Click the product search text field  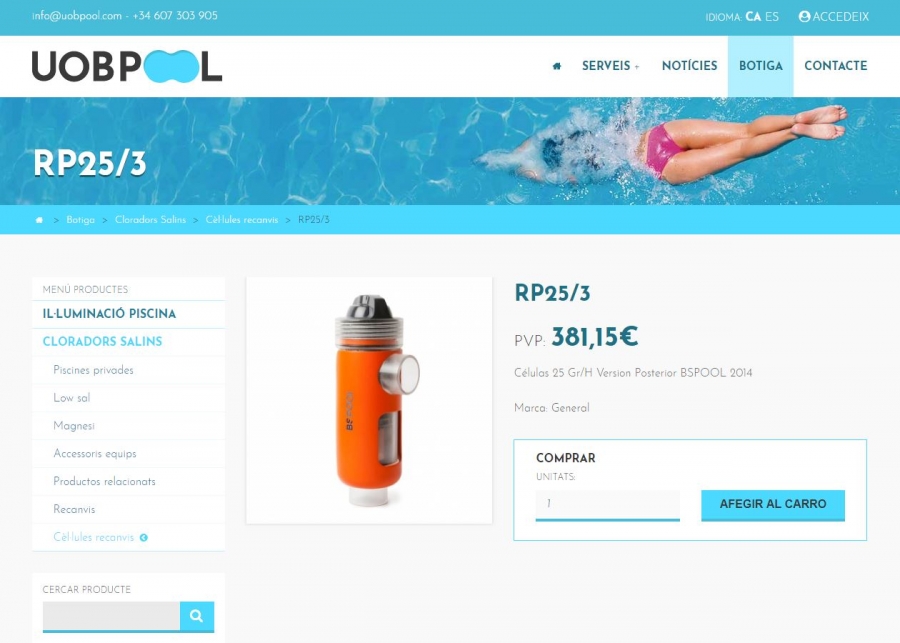[x=111, y=616]
